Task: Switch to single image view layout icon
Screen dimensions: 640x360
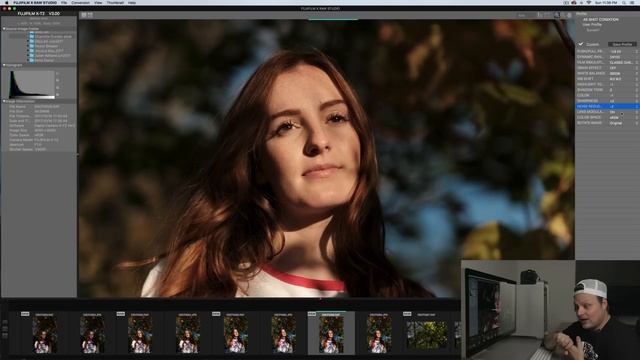Action: click(x=84, y=15)
